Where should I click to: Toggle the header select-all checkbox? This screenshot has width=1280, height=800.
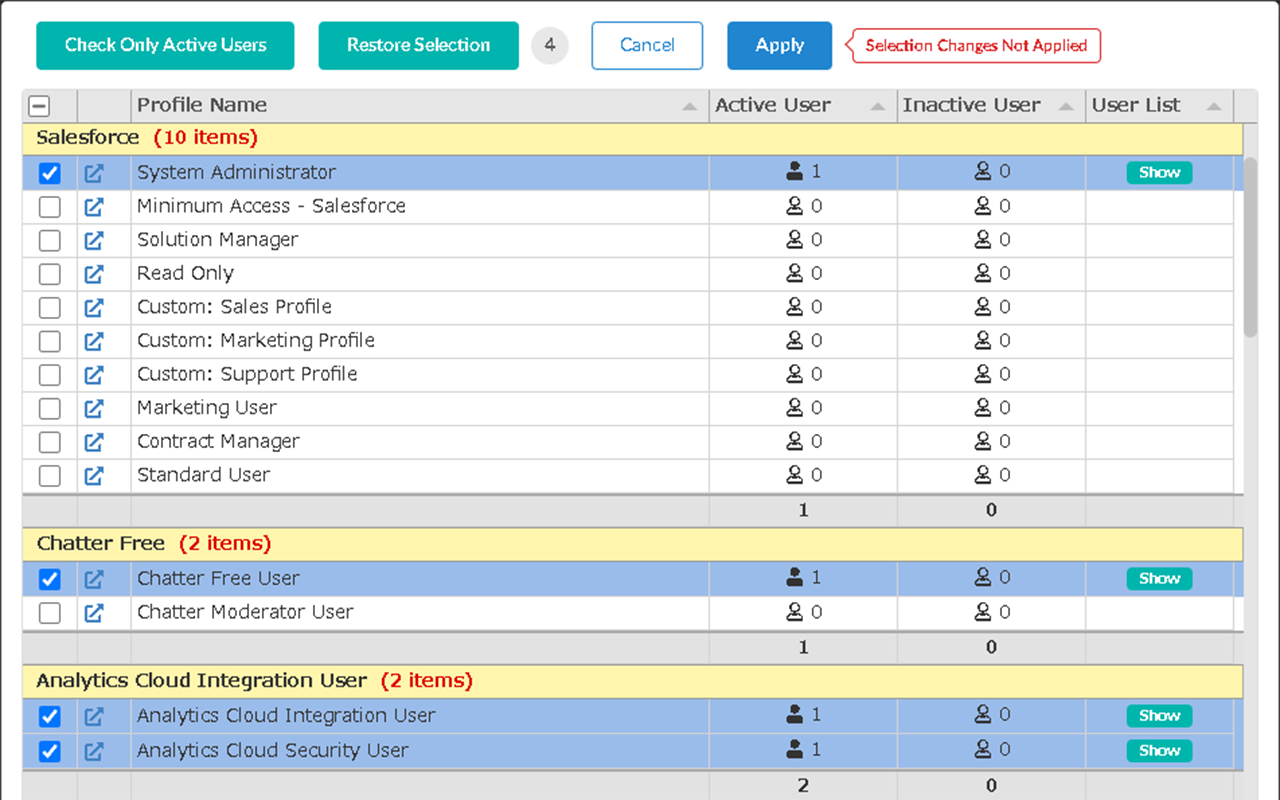[40, 106]
